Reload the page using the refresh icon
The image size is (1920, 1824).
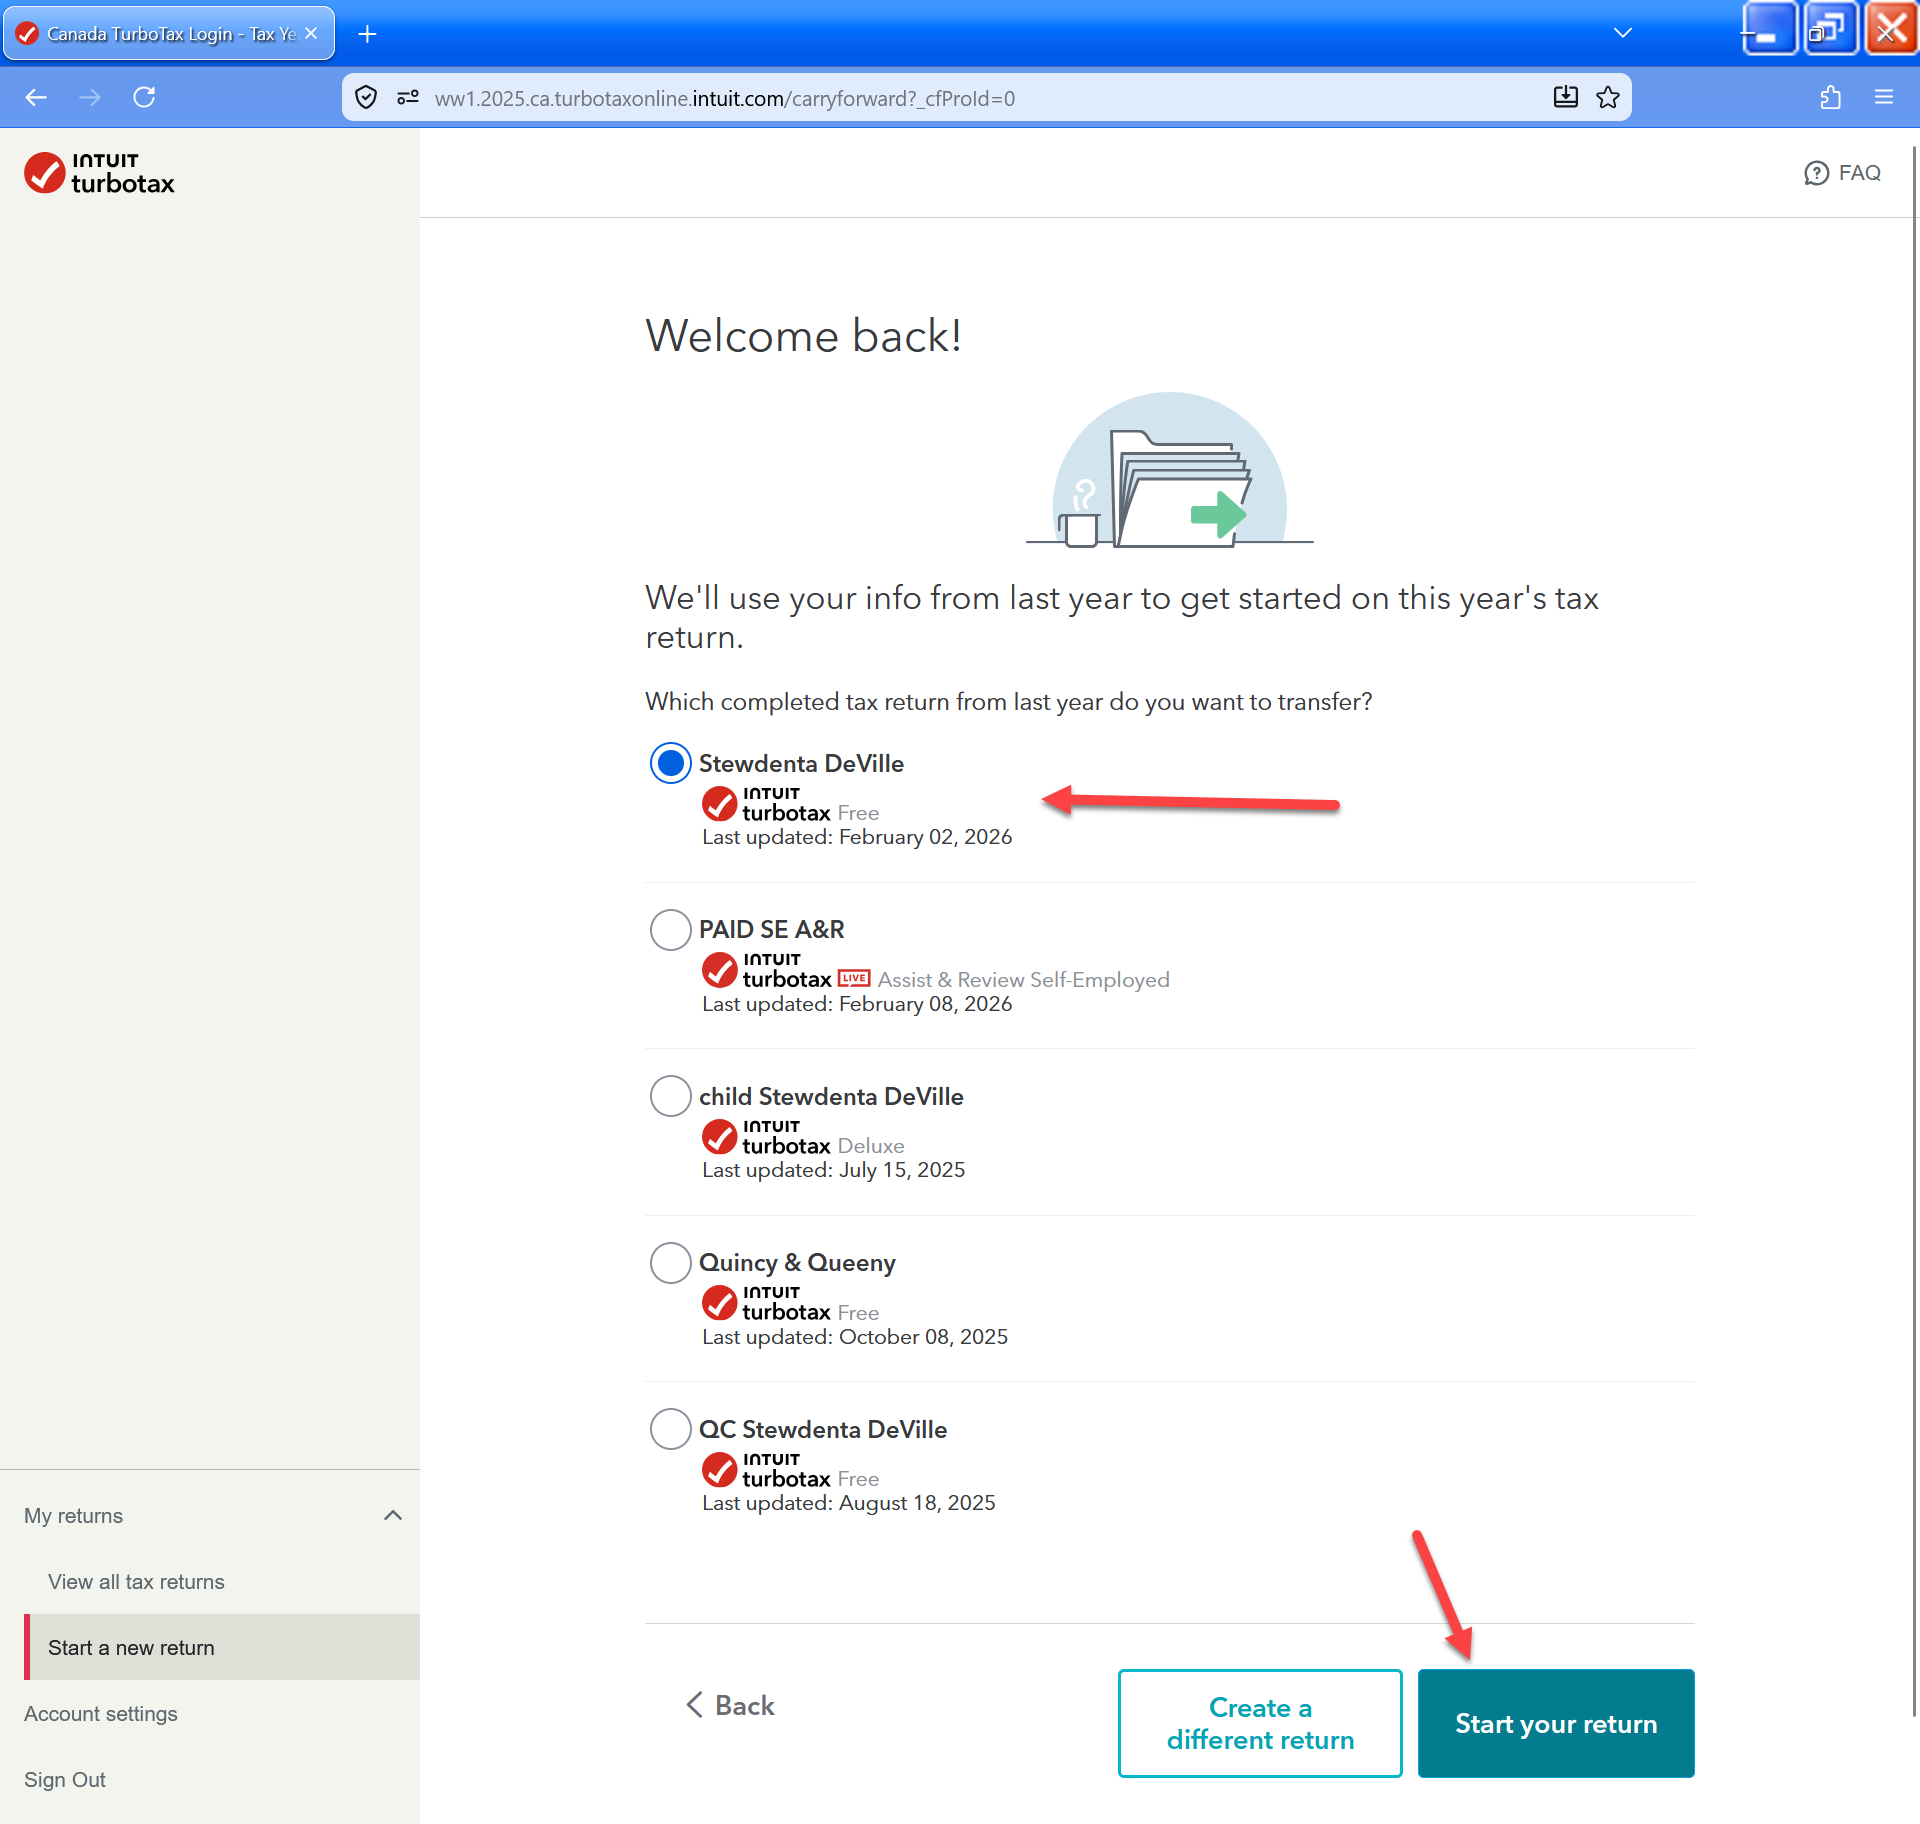pos(144,97)
